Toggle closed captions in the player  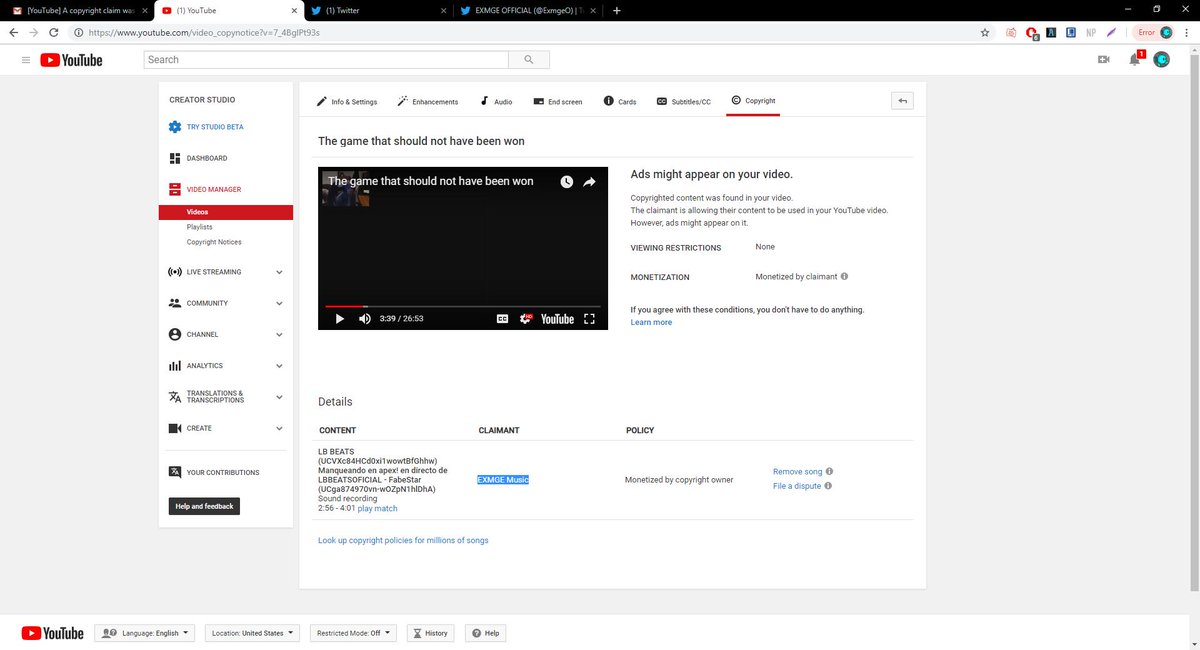pyautogui.click(x=502, y=319)
